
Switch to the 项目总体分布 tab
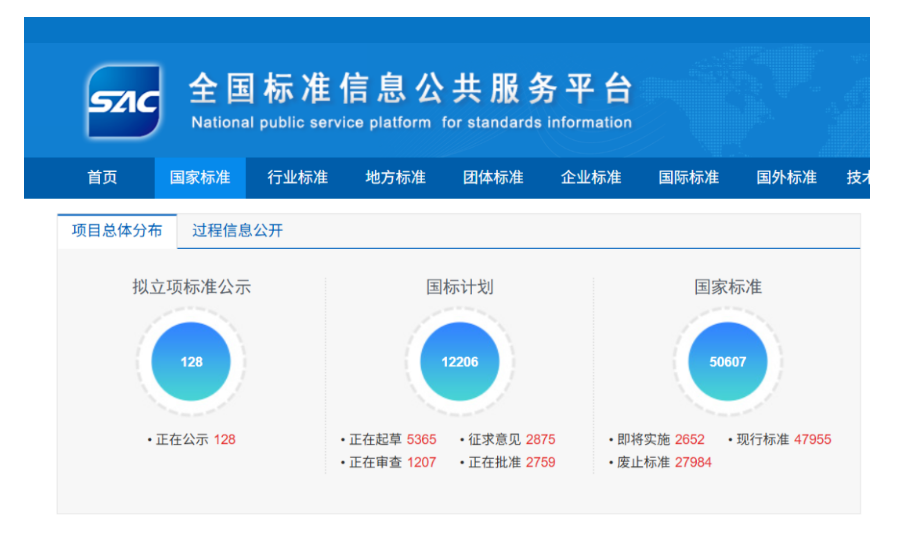(117, 231)
